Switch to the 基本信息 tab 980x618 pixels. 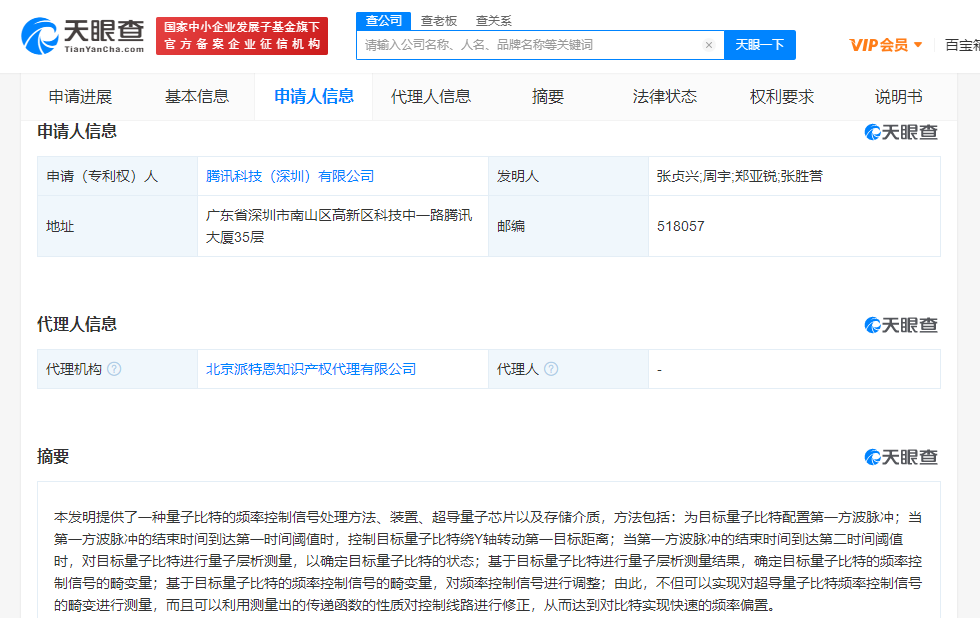pos(197,97)
